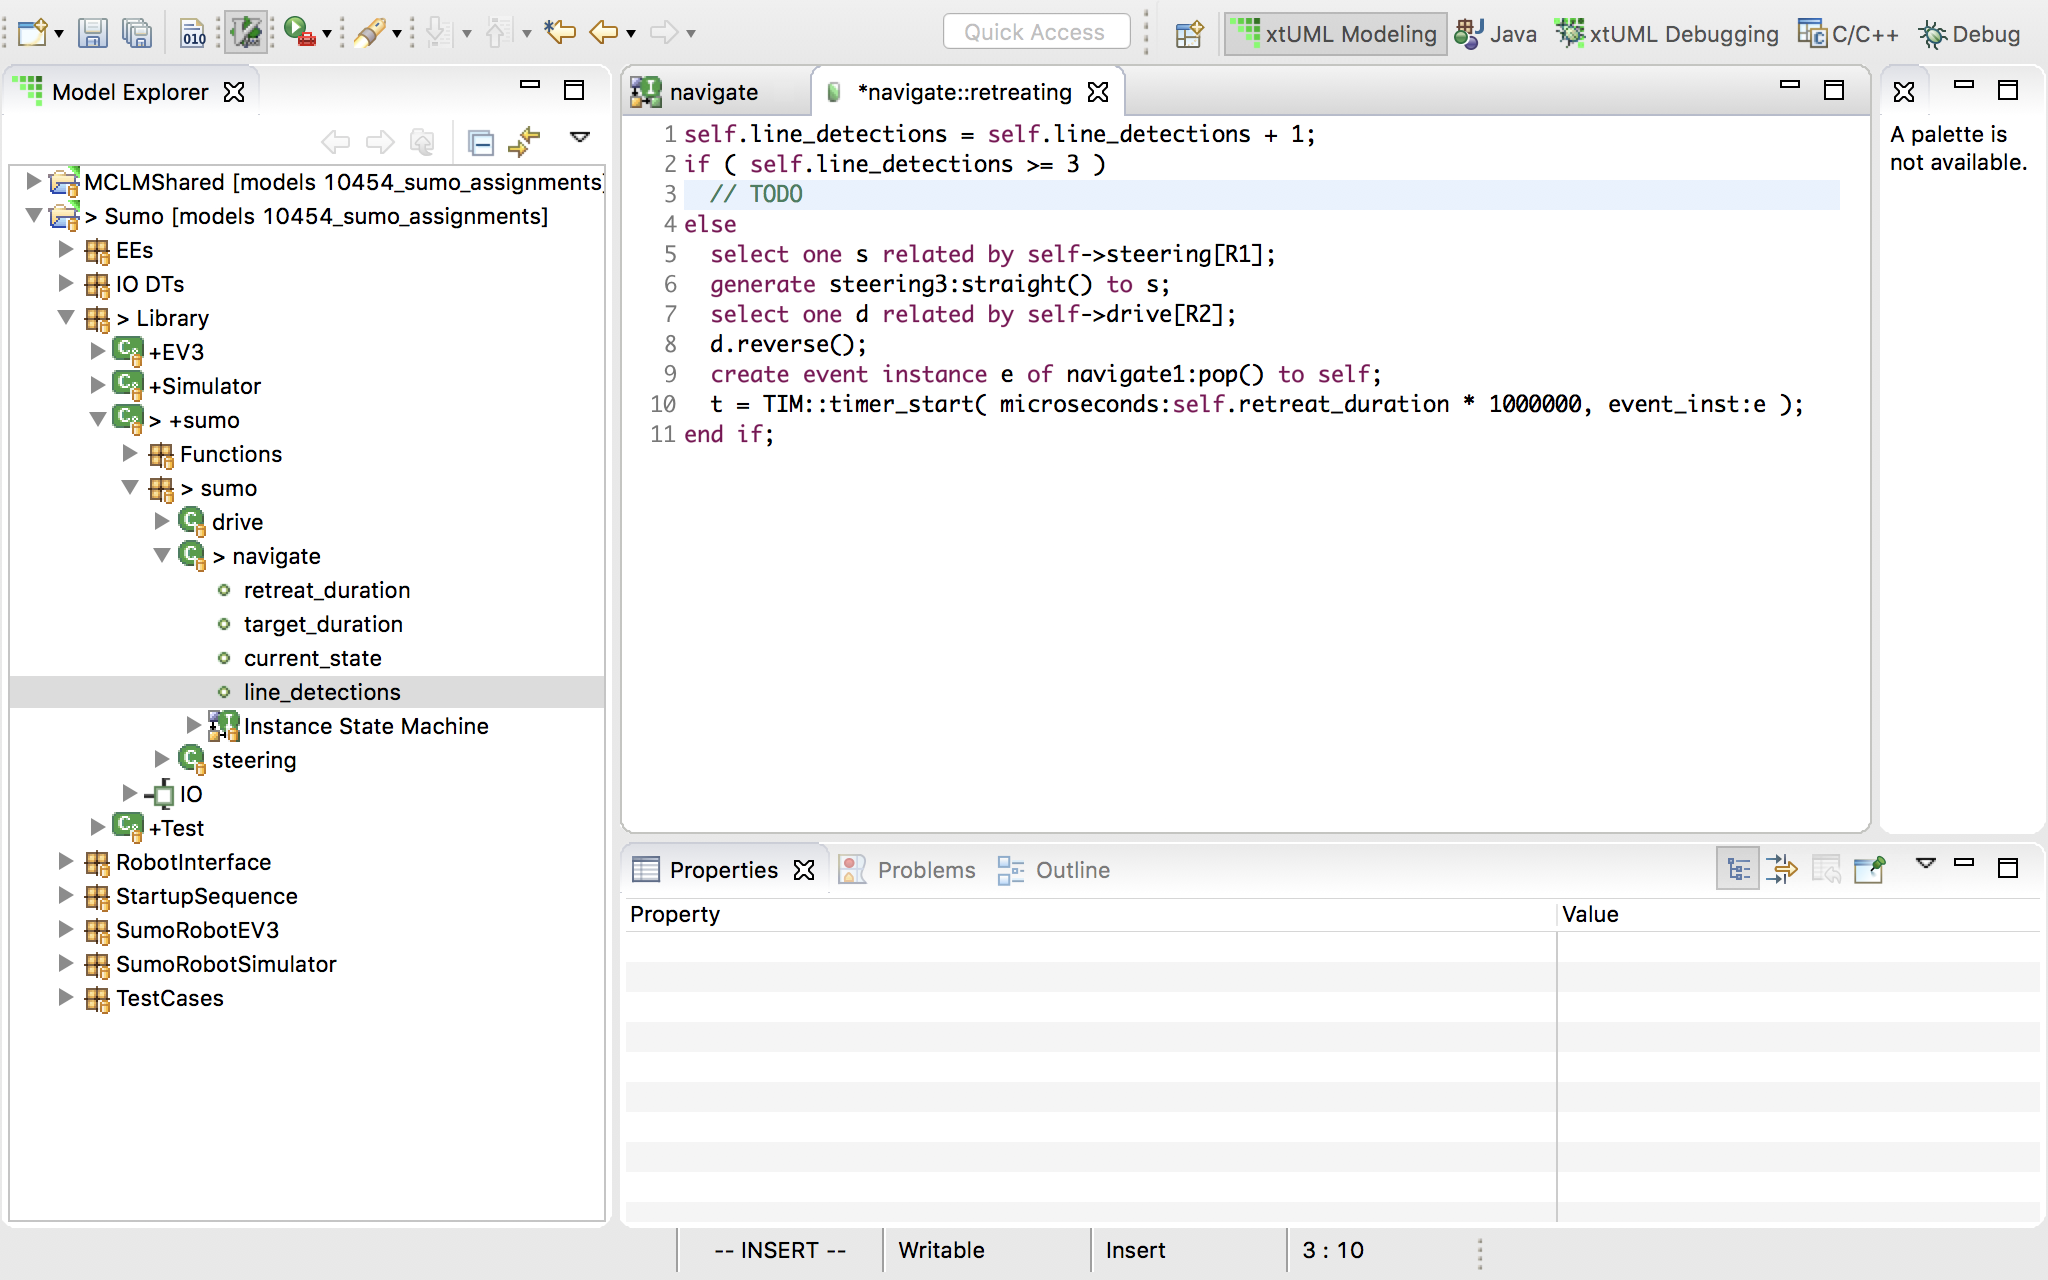Open the New wizard dropdown arrow
The width and height of the screenshot is (2048, 1280).
[59, 35]
